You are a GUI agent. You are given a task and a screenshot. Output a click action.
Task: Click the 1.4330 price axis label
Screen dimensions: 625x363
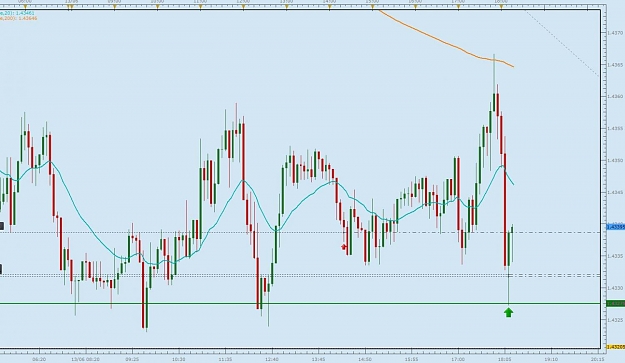[615, 288]
